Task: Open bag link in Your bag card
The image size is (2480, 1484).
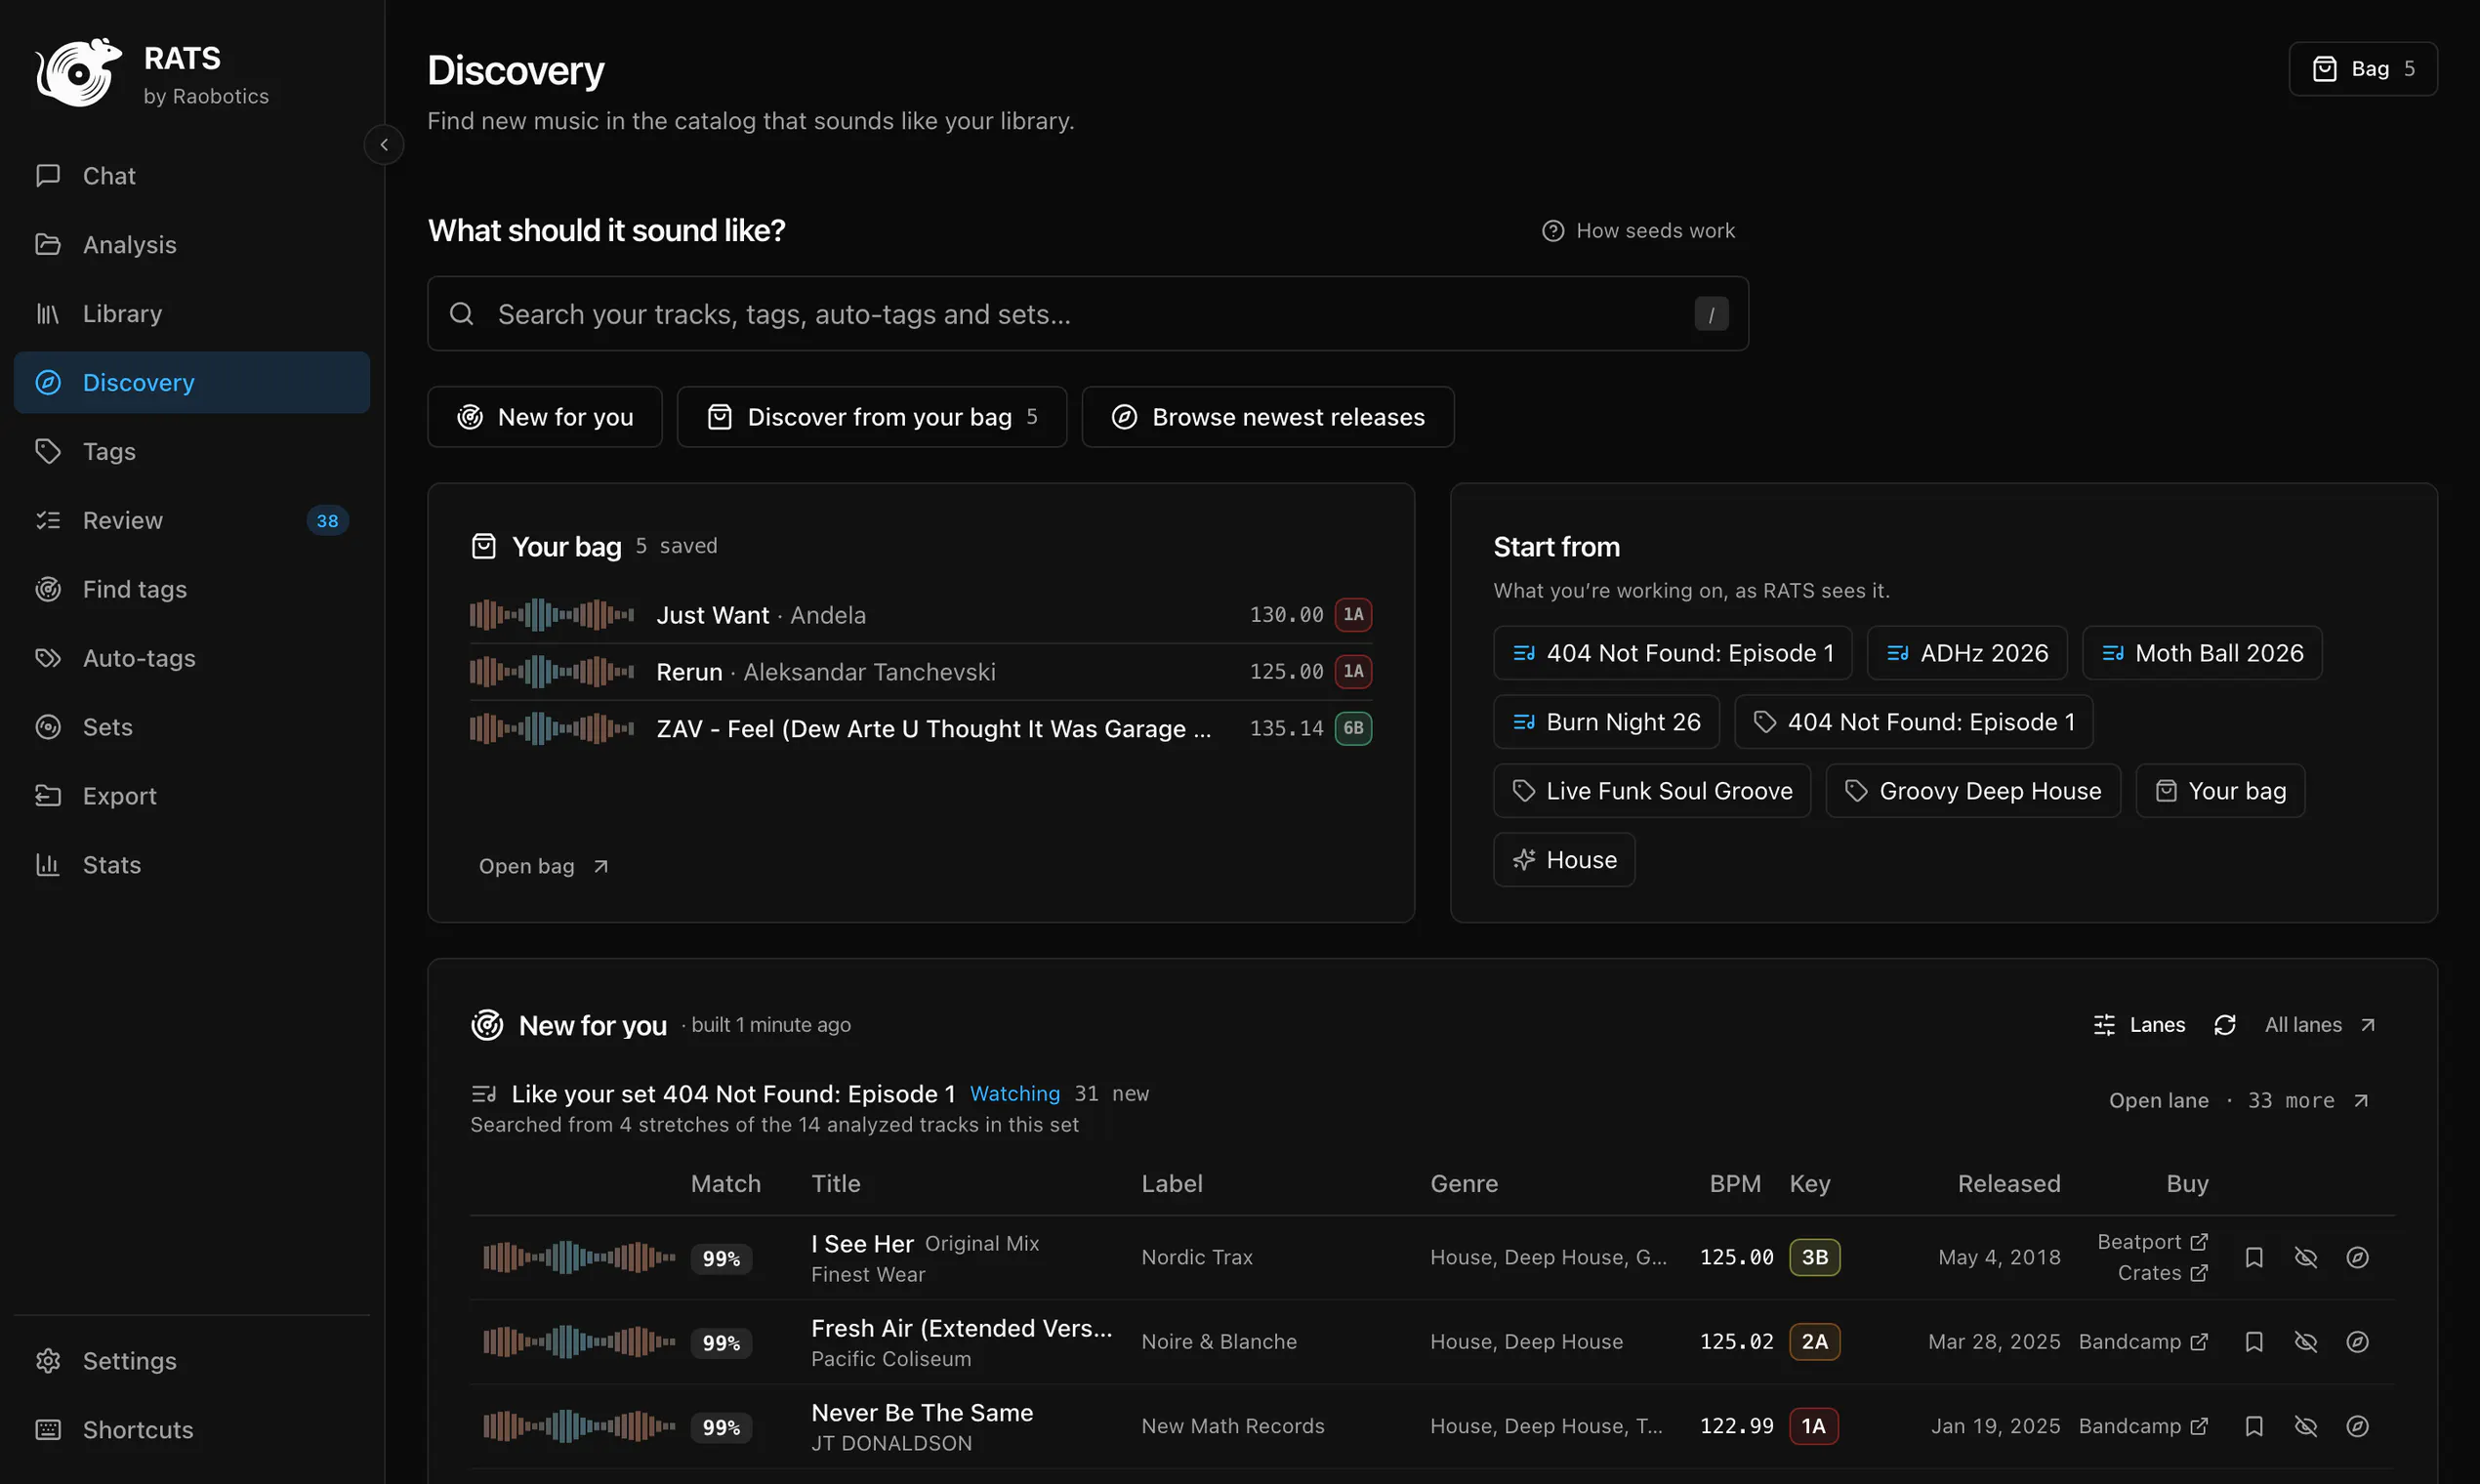Action: click(x=544, y=867)
